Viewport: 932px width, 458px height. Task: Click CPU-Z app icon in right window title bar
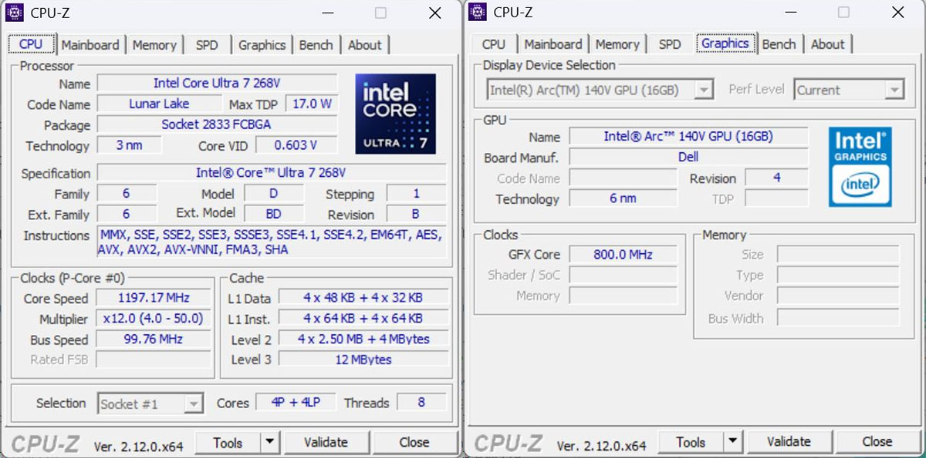click(x=477, y=12)
